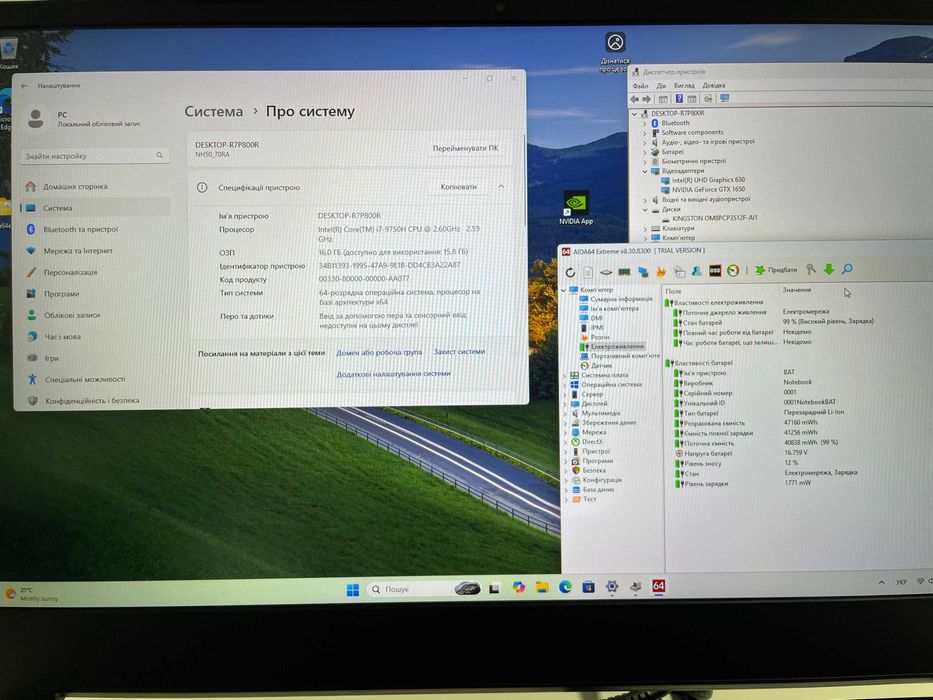
Task: Open the Довідка menu in Device Manager
Action: (714, 85)
